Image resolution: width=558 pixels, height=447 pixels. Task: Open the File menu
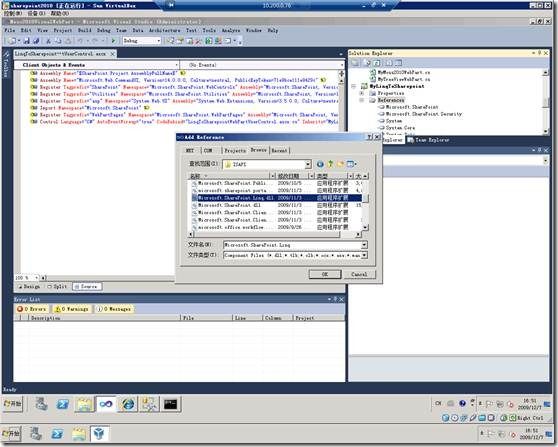[10, 30]
